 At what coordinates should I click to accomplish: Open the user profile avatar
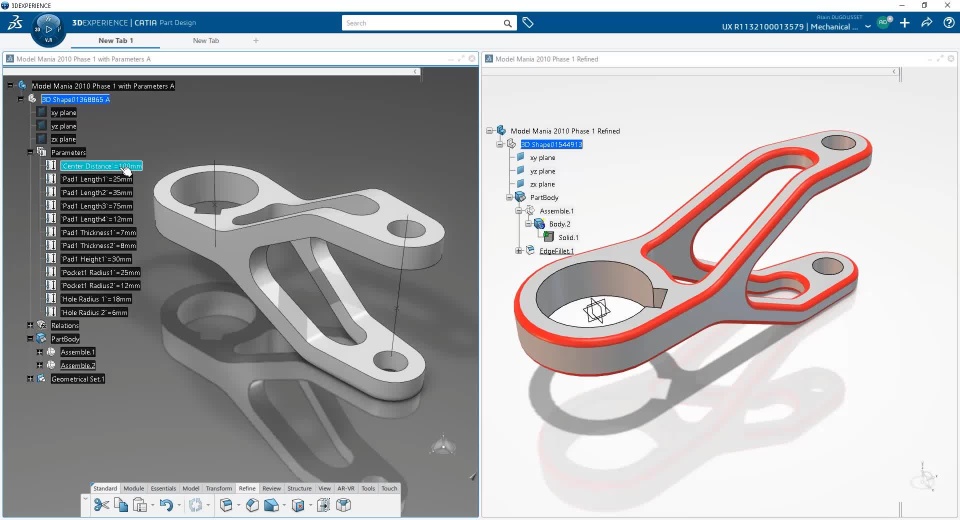pyautogui.click(x=883, y=23)
